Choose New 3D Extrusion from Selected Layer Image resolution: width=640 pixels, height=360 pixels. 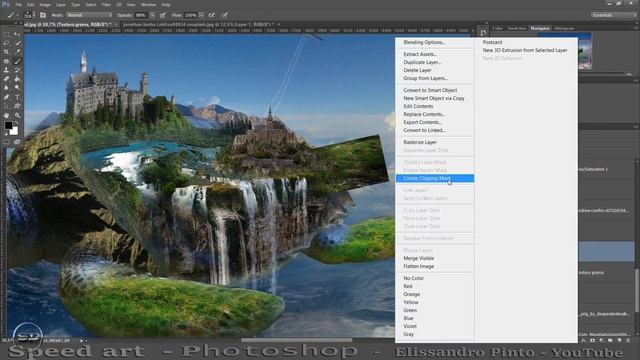tap(526, 50)
